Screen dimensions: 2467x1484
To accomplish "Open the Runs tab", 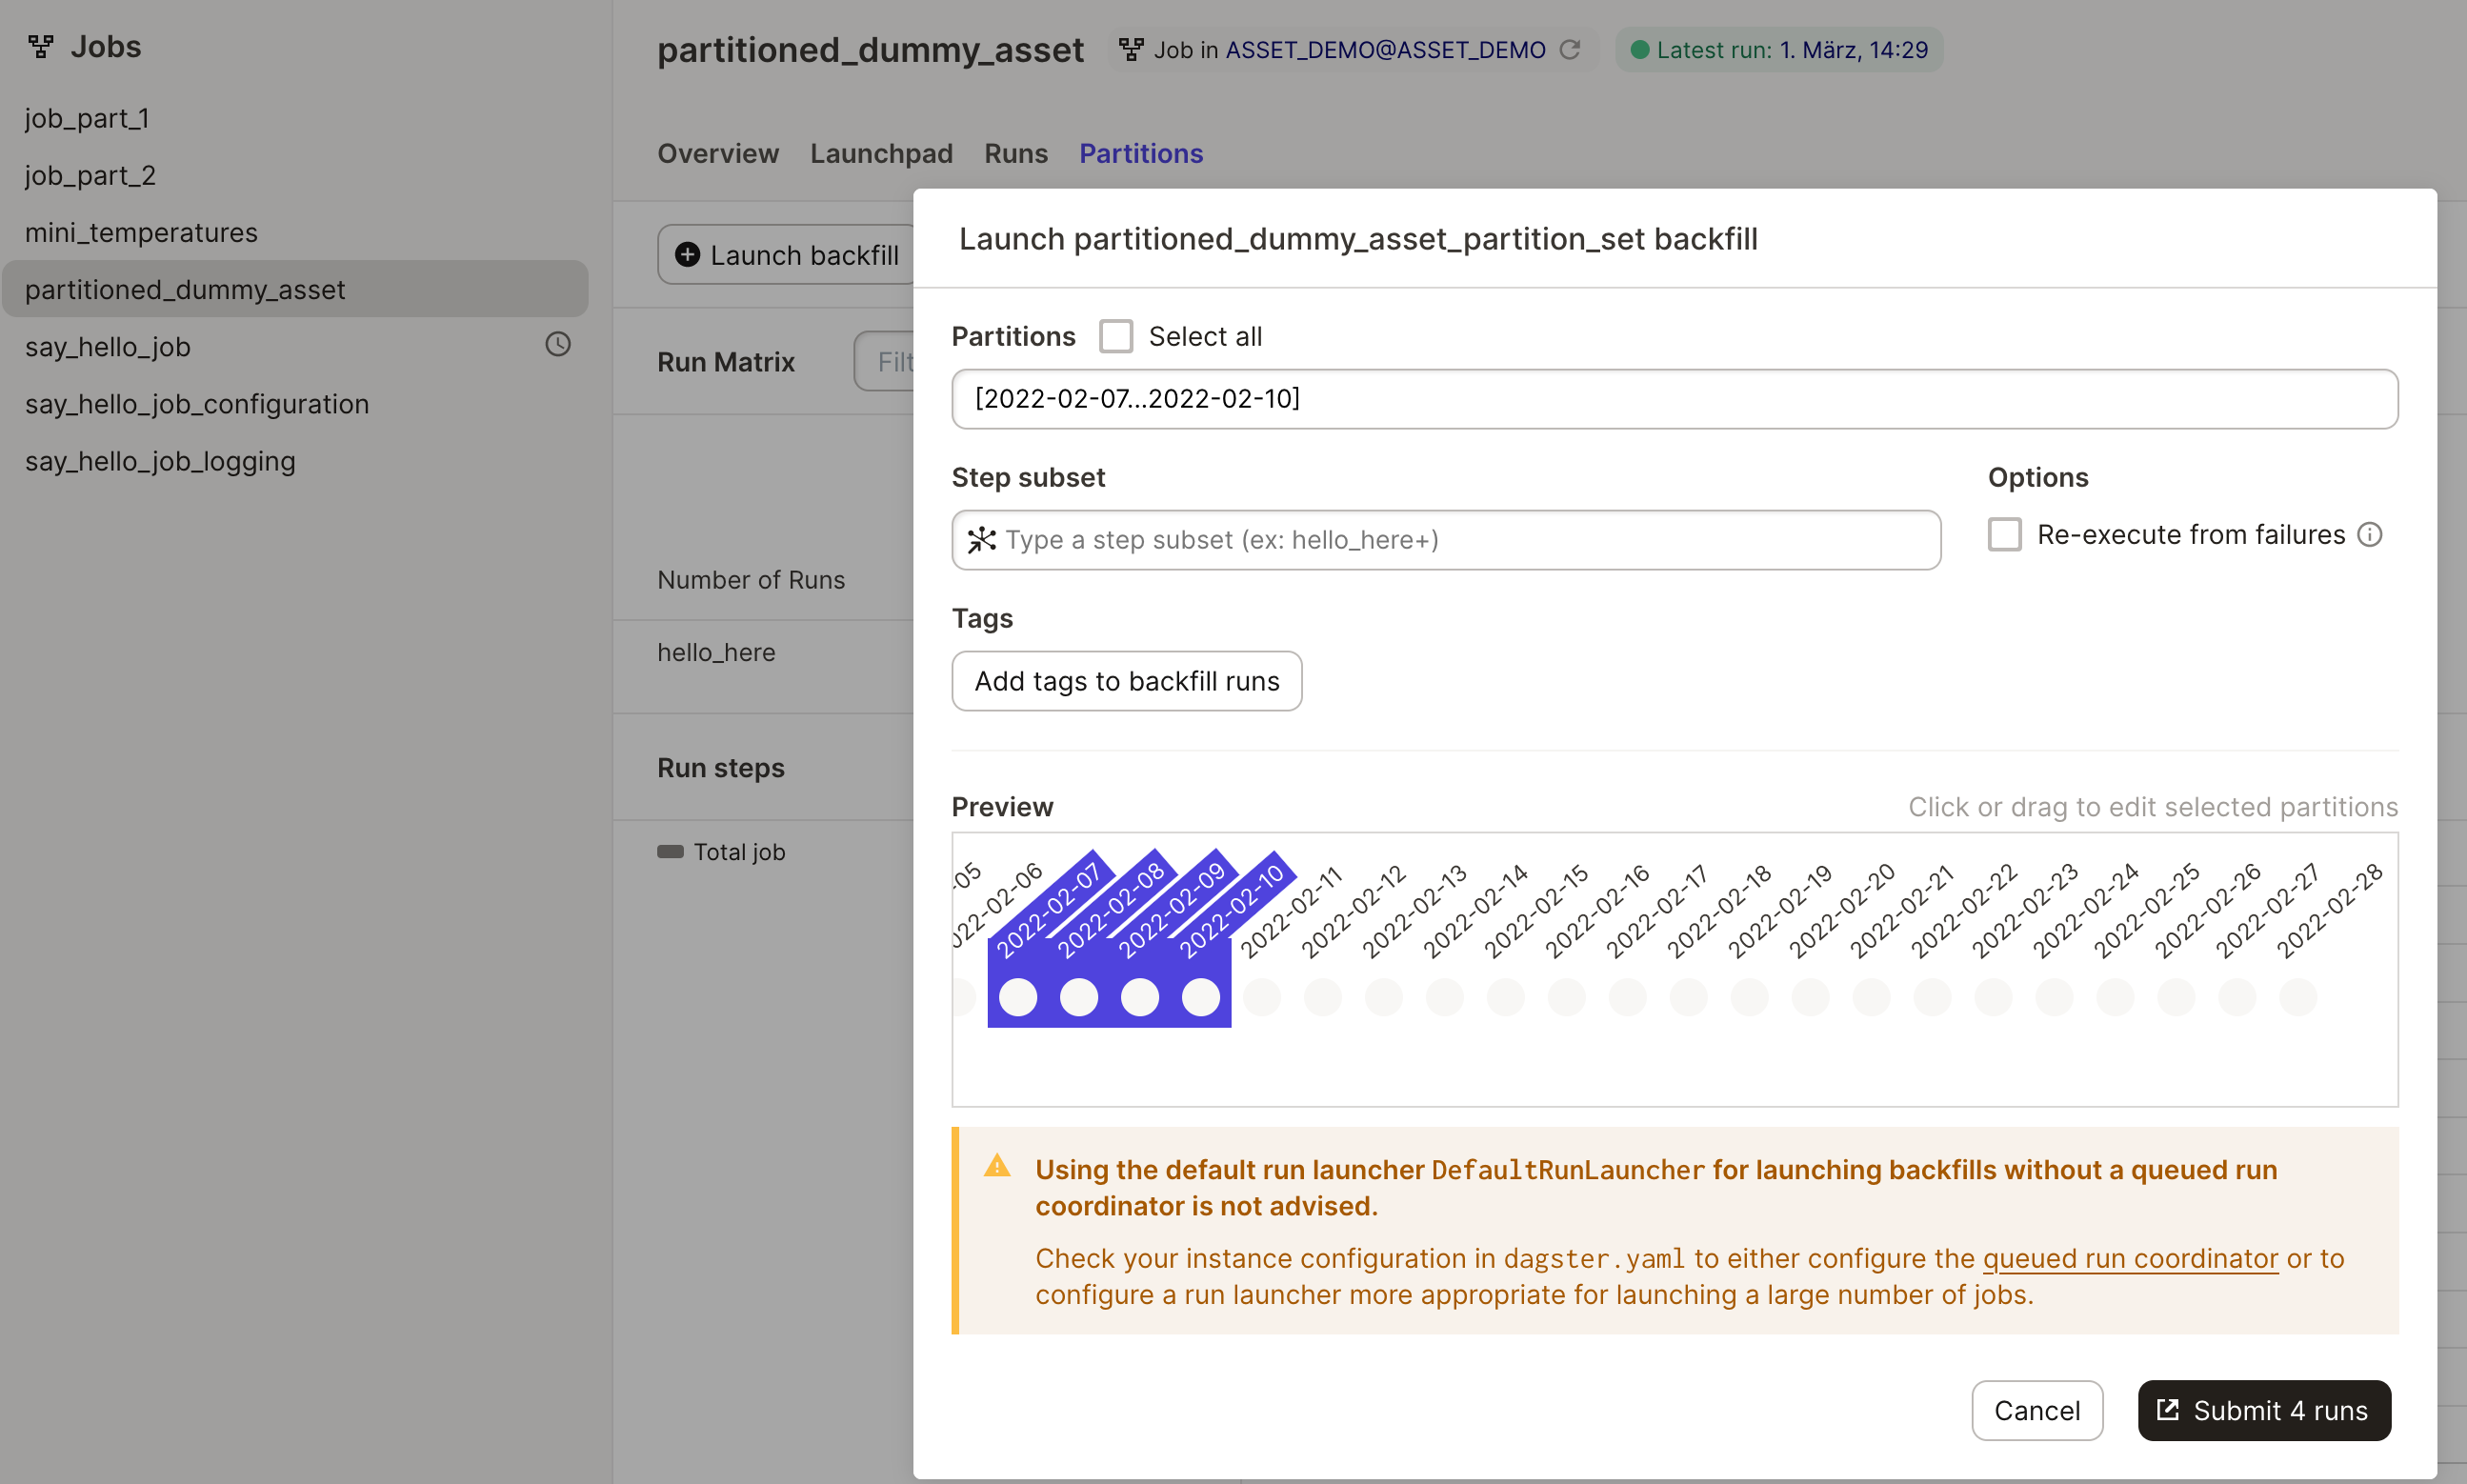I will (x=1015, y=153).
